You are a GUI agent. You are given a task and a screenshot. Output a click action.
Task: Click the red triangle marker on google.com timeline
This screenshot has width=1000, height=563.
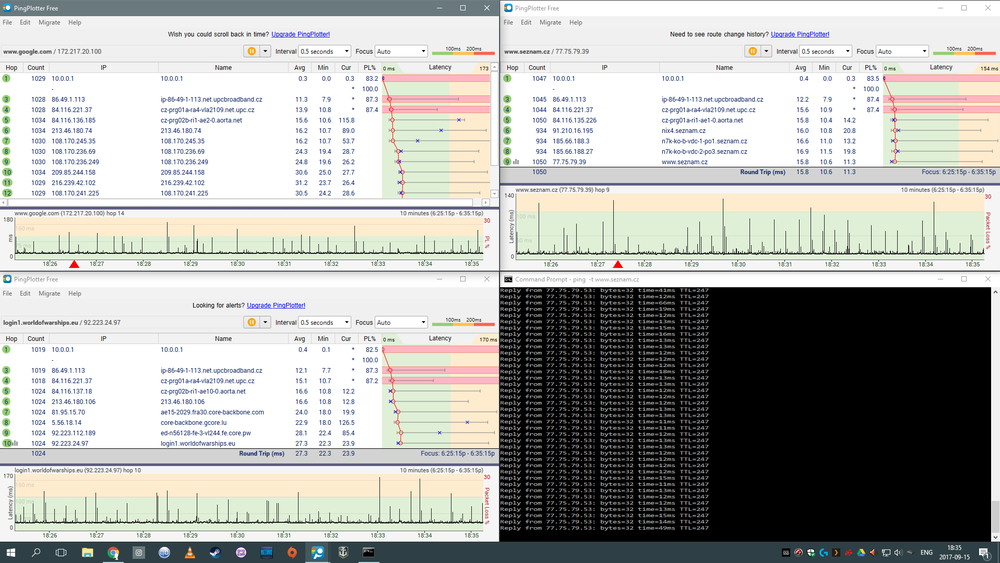[x=74, y=265]
